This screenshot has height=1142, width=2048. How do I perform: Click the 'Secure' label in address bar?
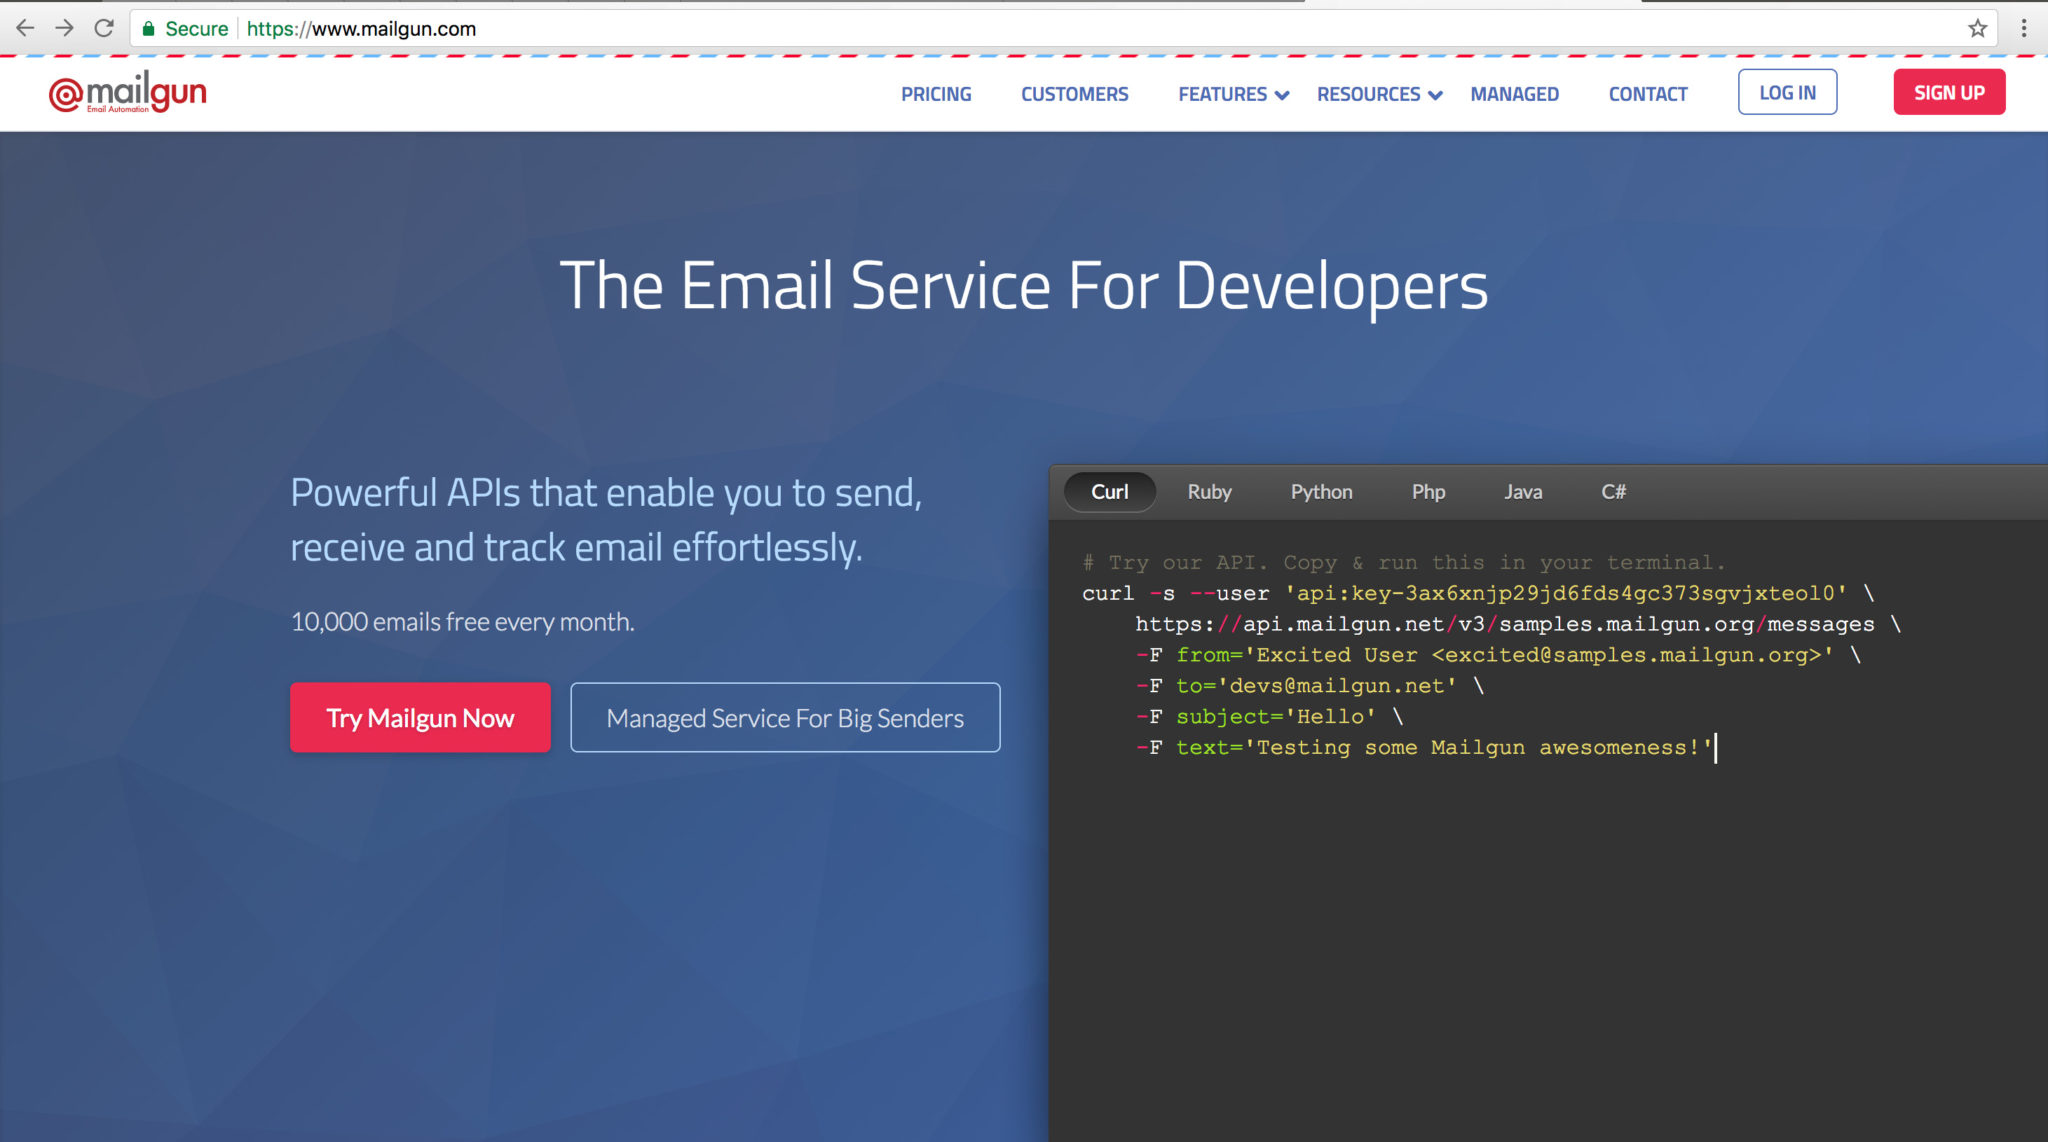tap(196, 29)
